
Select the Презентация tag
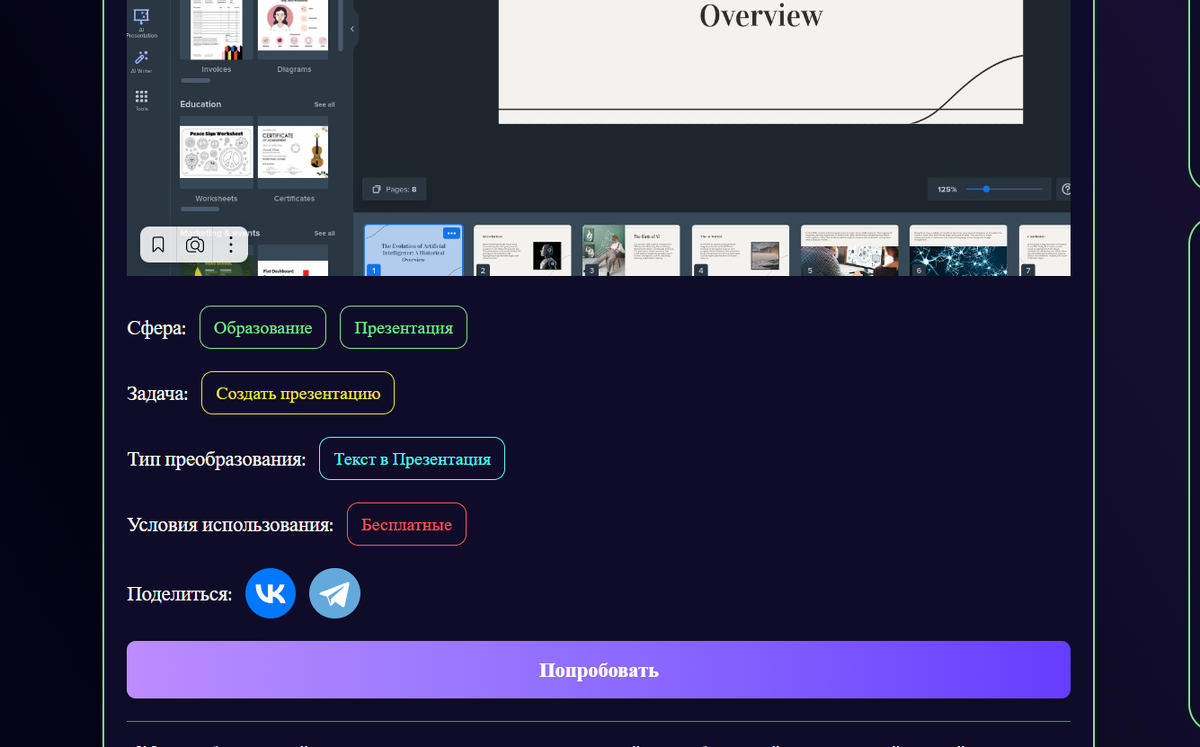(403, 327)
